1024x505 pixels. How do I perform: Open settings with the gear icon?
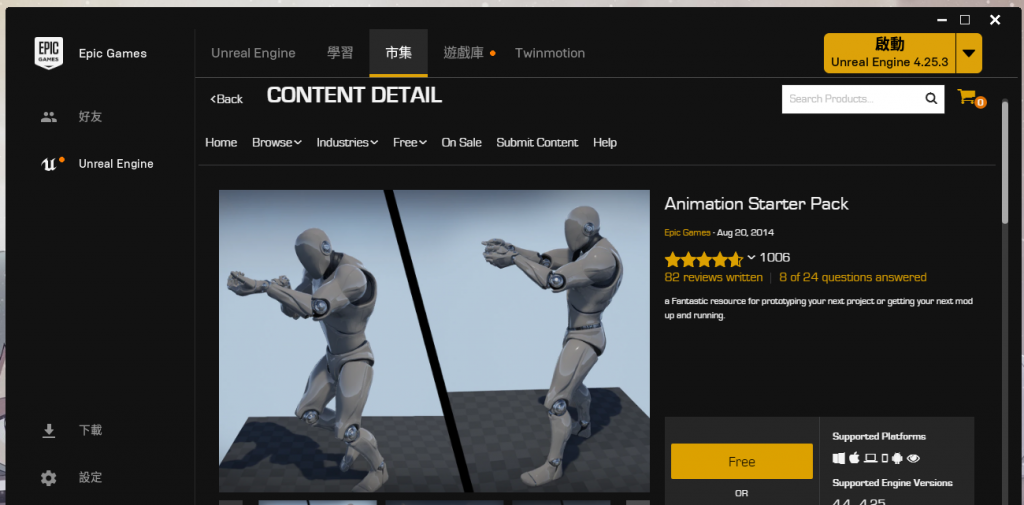point(49,478)
